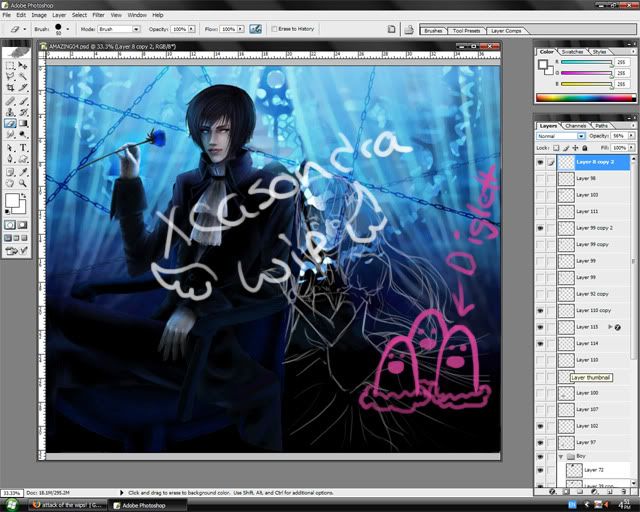
Task: Click Edit in Quick Mask Mode icon
Action: (x=22, y=225)
